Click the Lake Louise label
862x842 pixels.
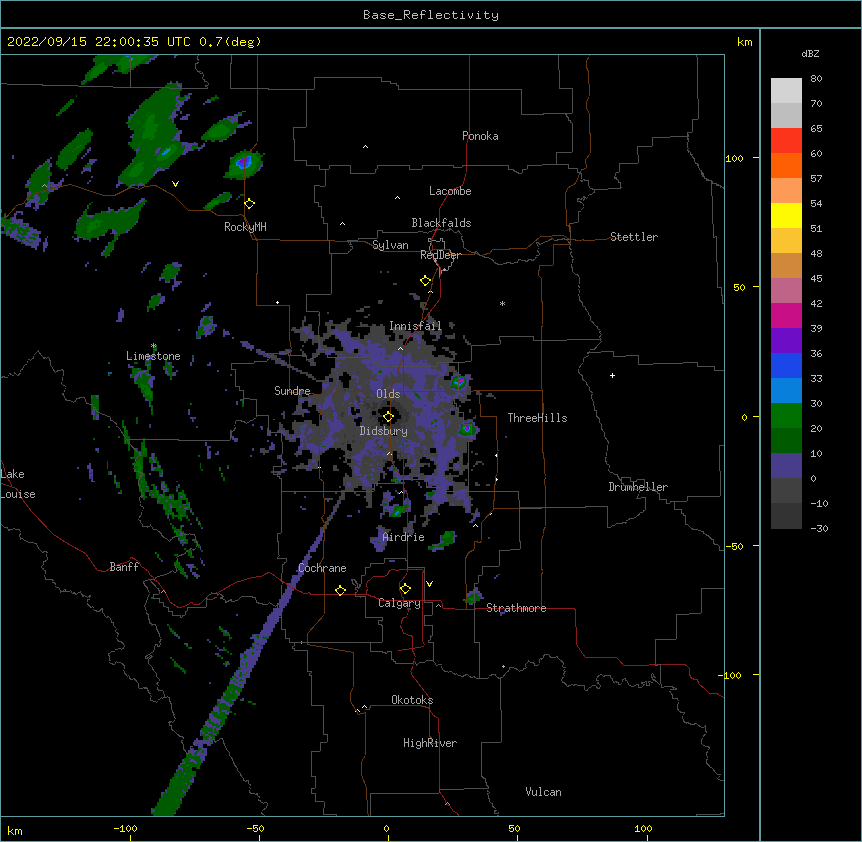click(18, 484)
